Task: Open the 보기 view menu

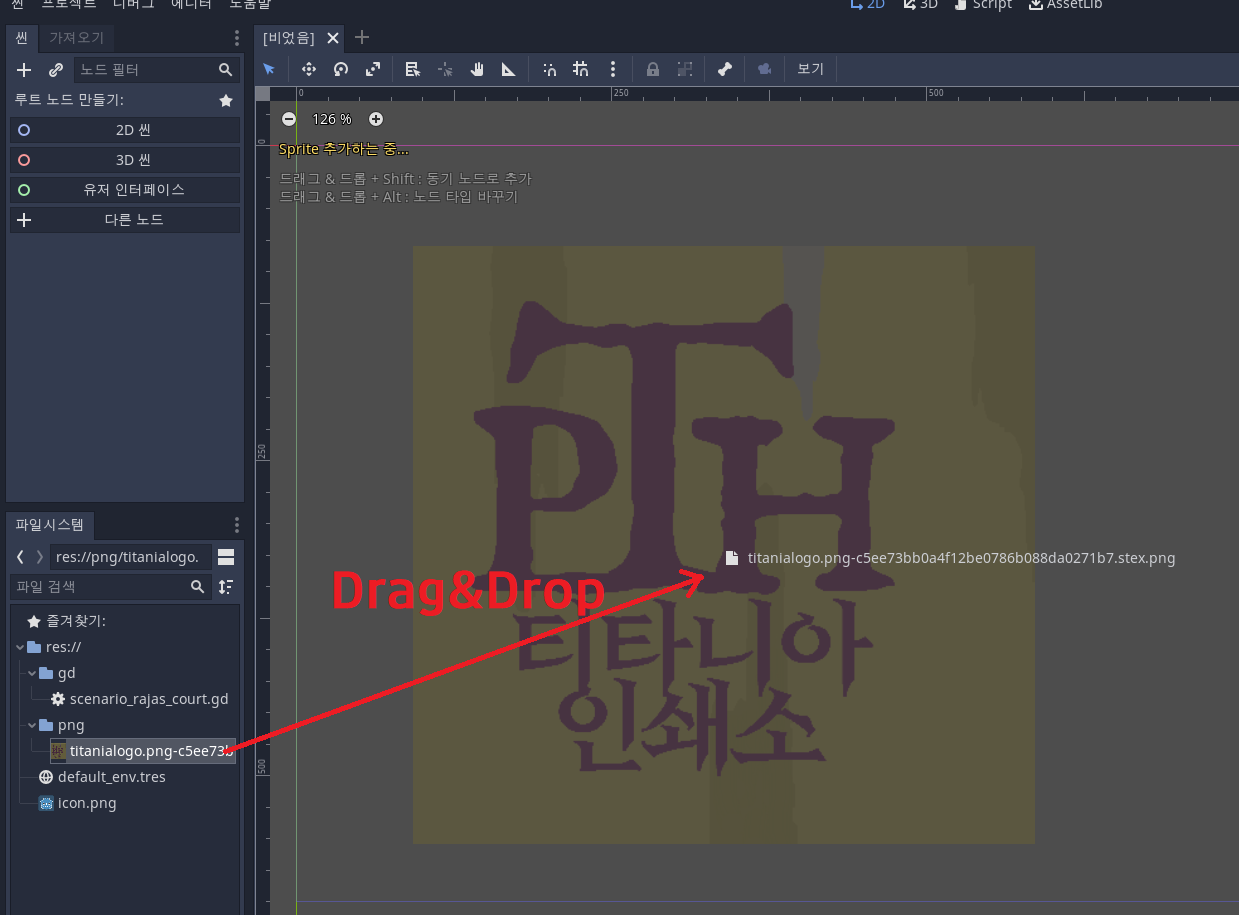Action: coord(810,69)
